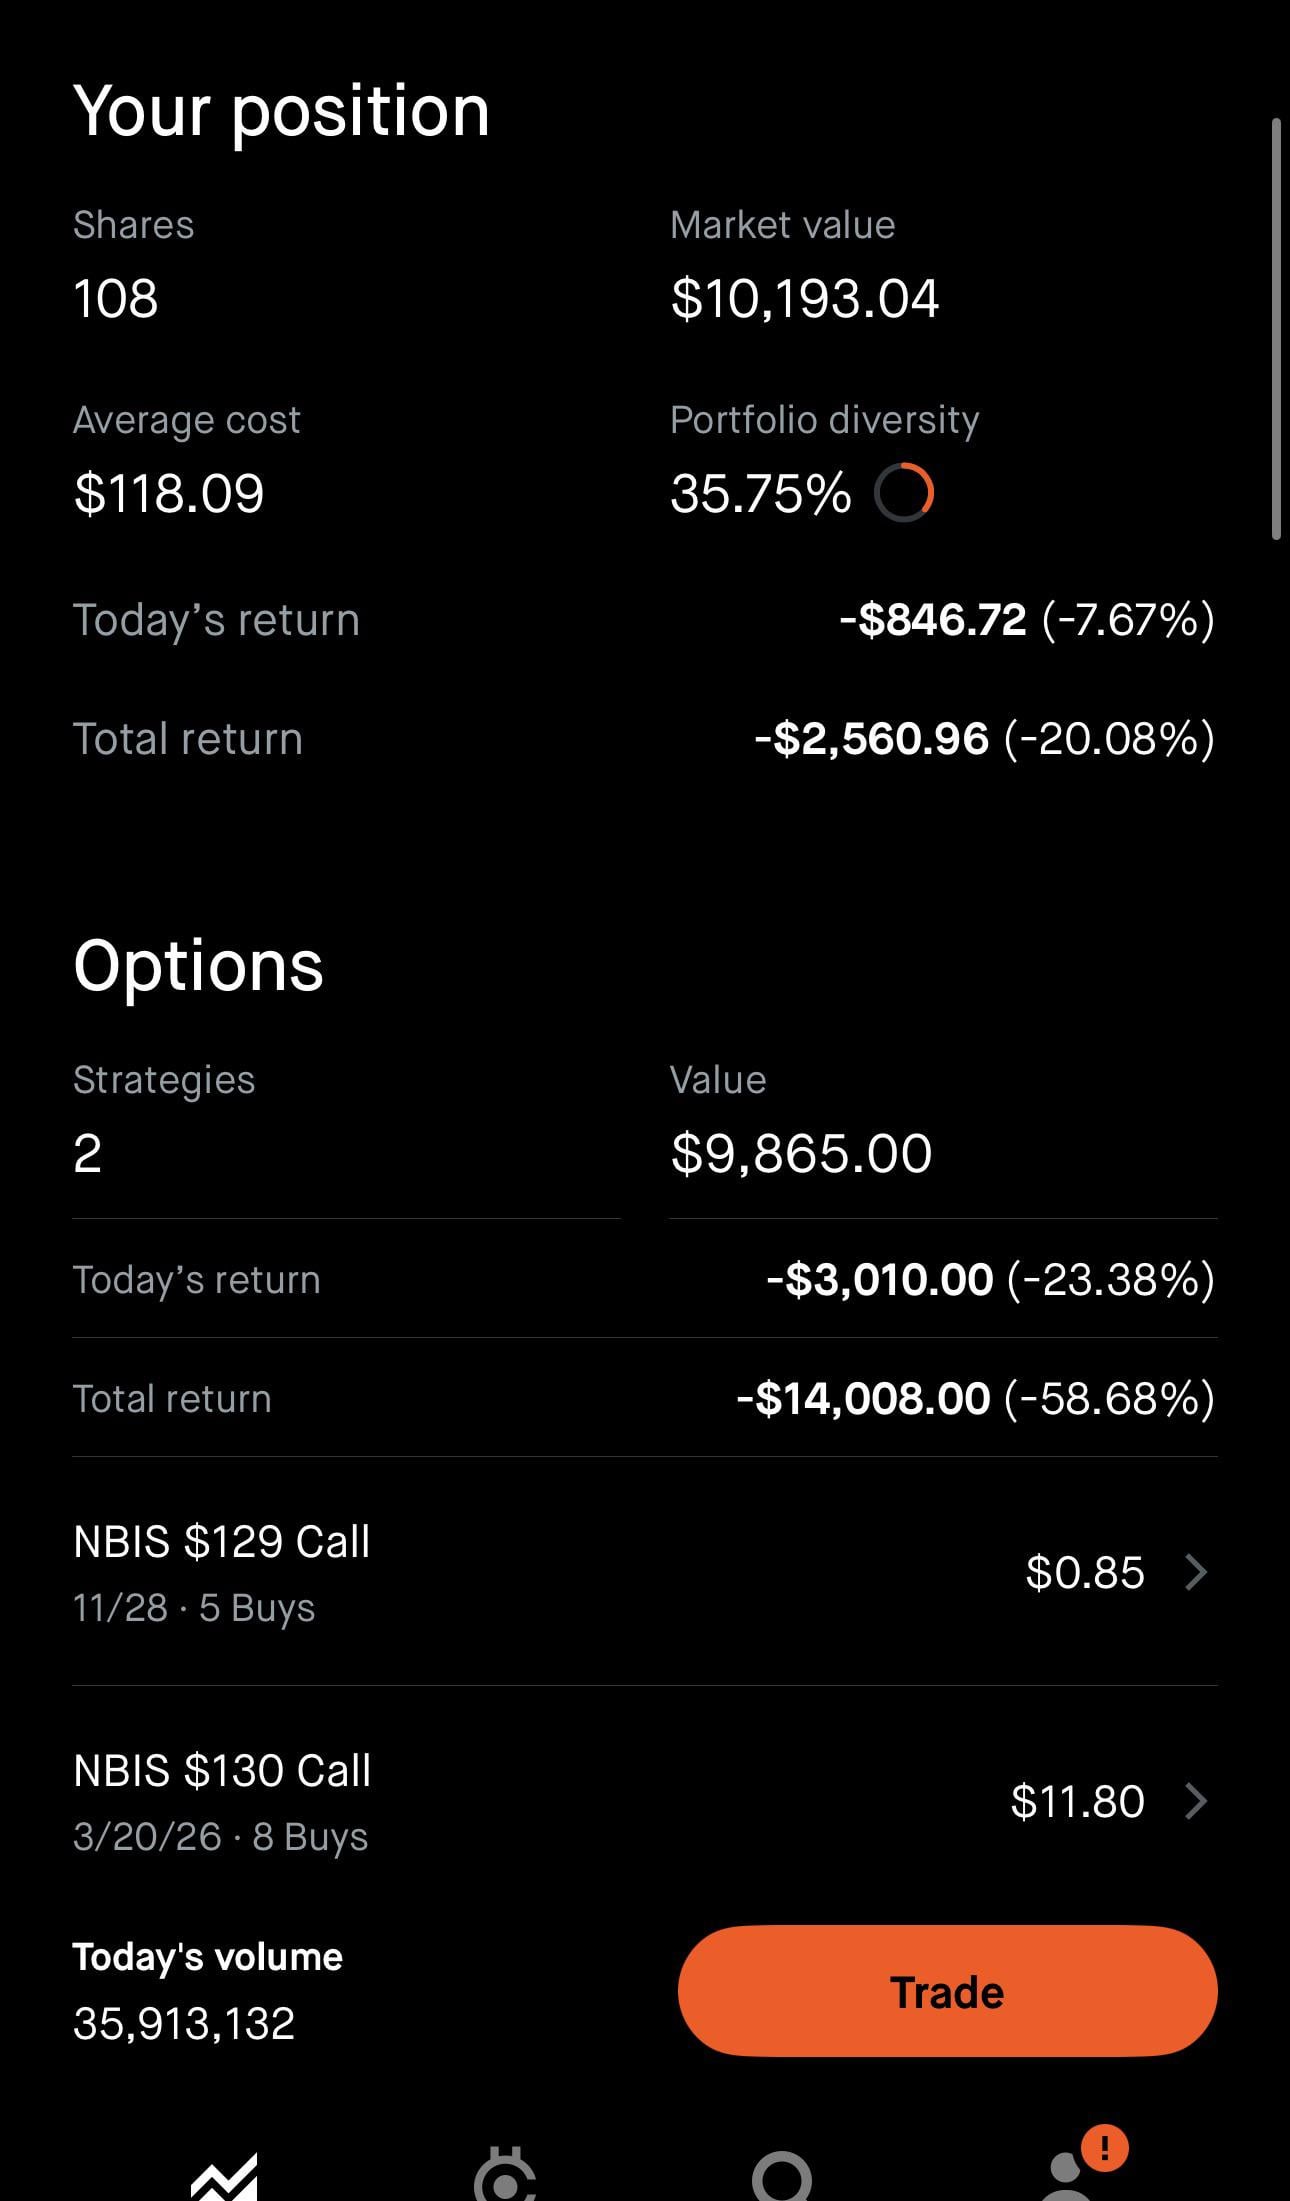
Task: Tap the portfolio diversity ring icon
Action: point(904,493)
